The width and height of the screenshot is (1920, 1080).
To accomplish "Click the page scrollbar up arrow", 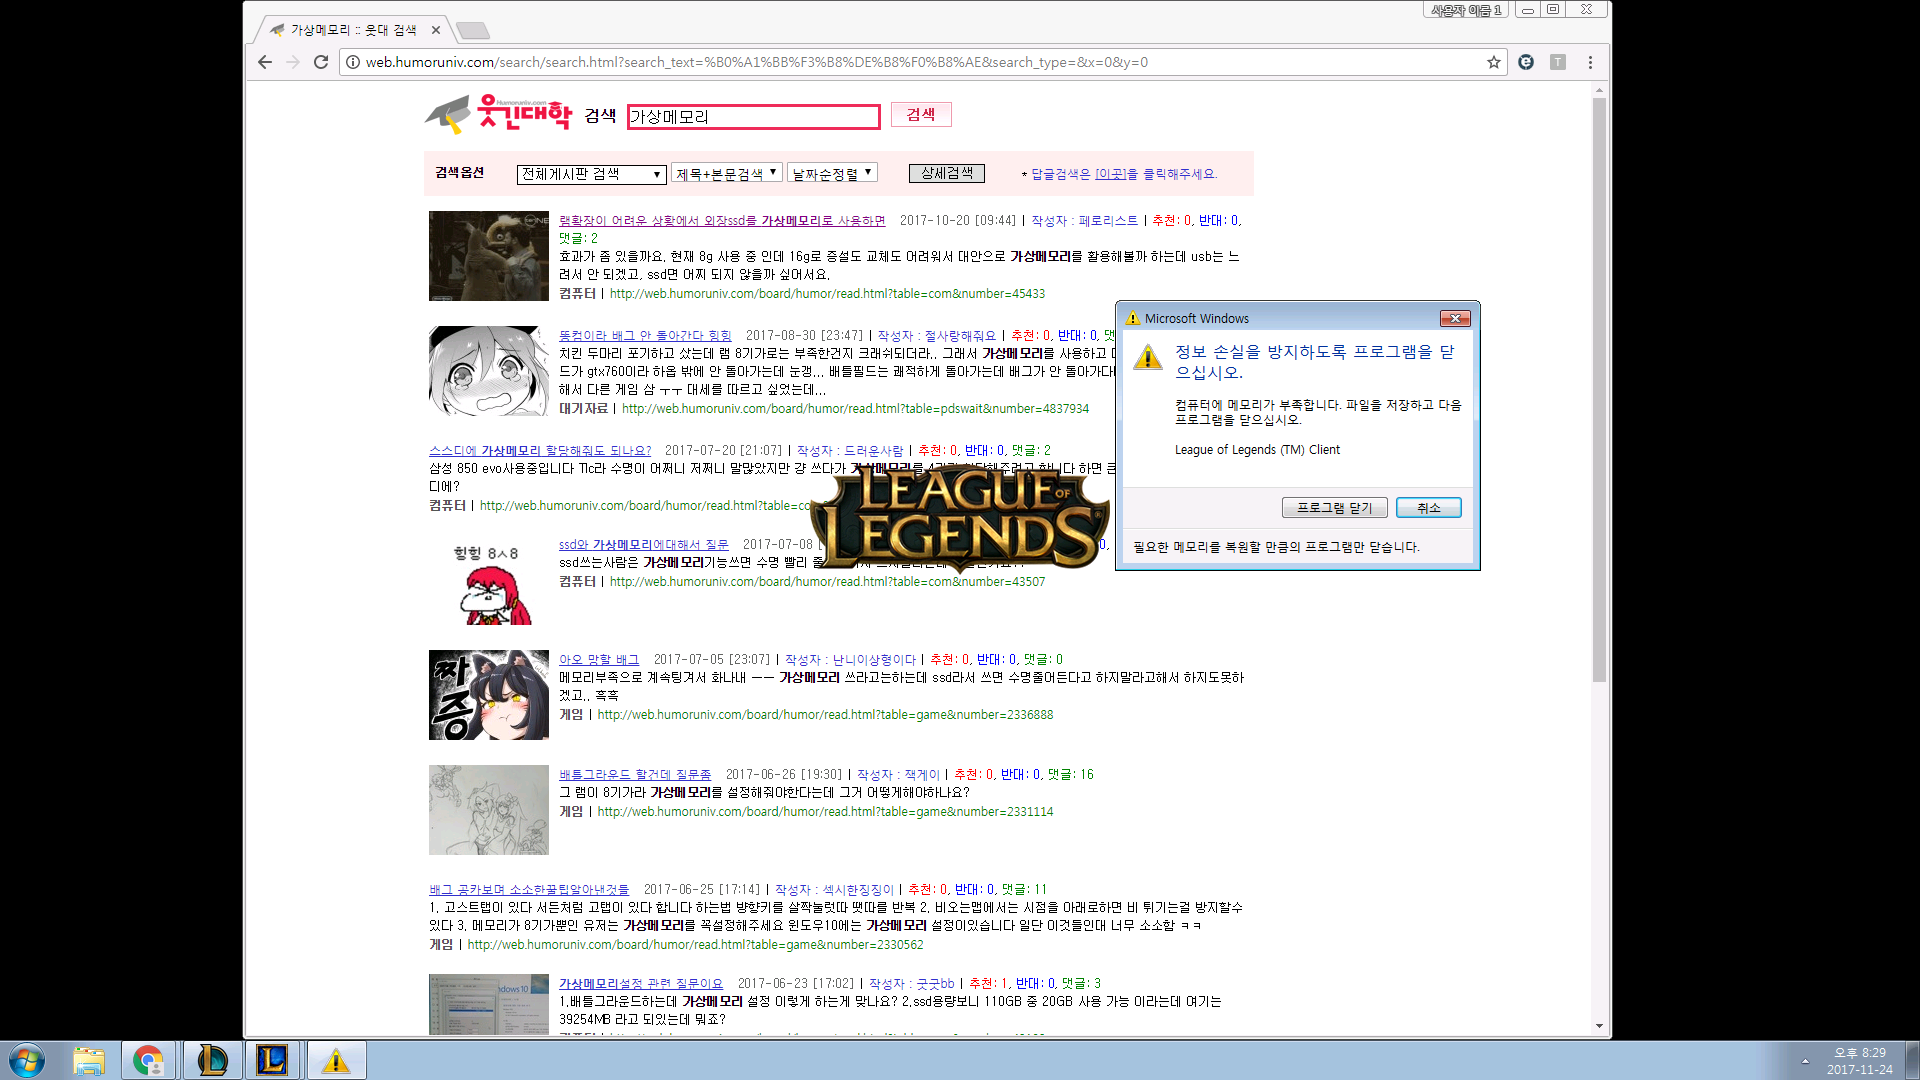I will point(1599,90).
